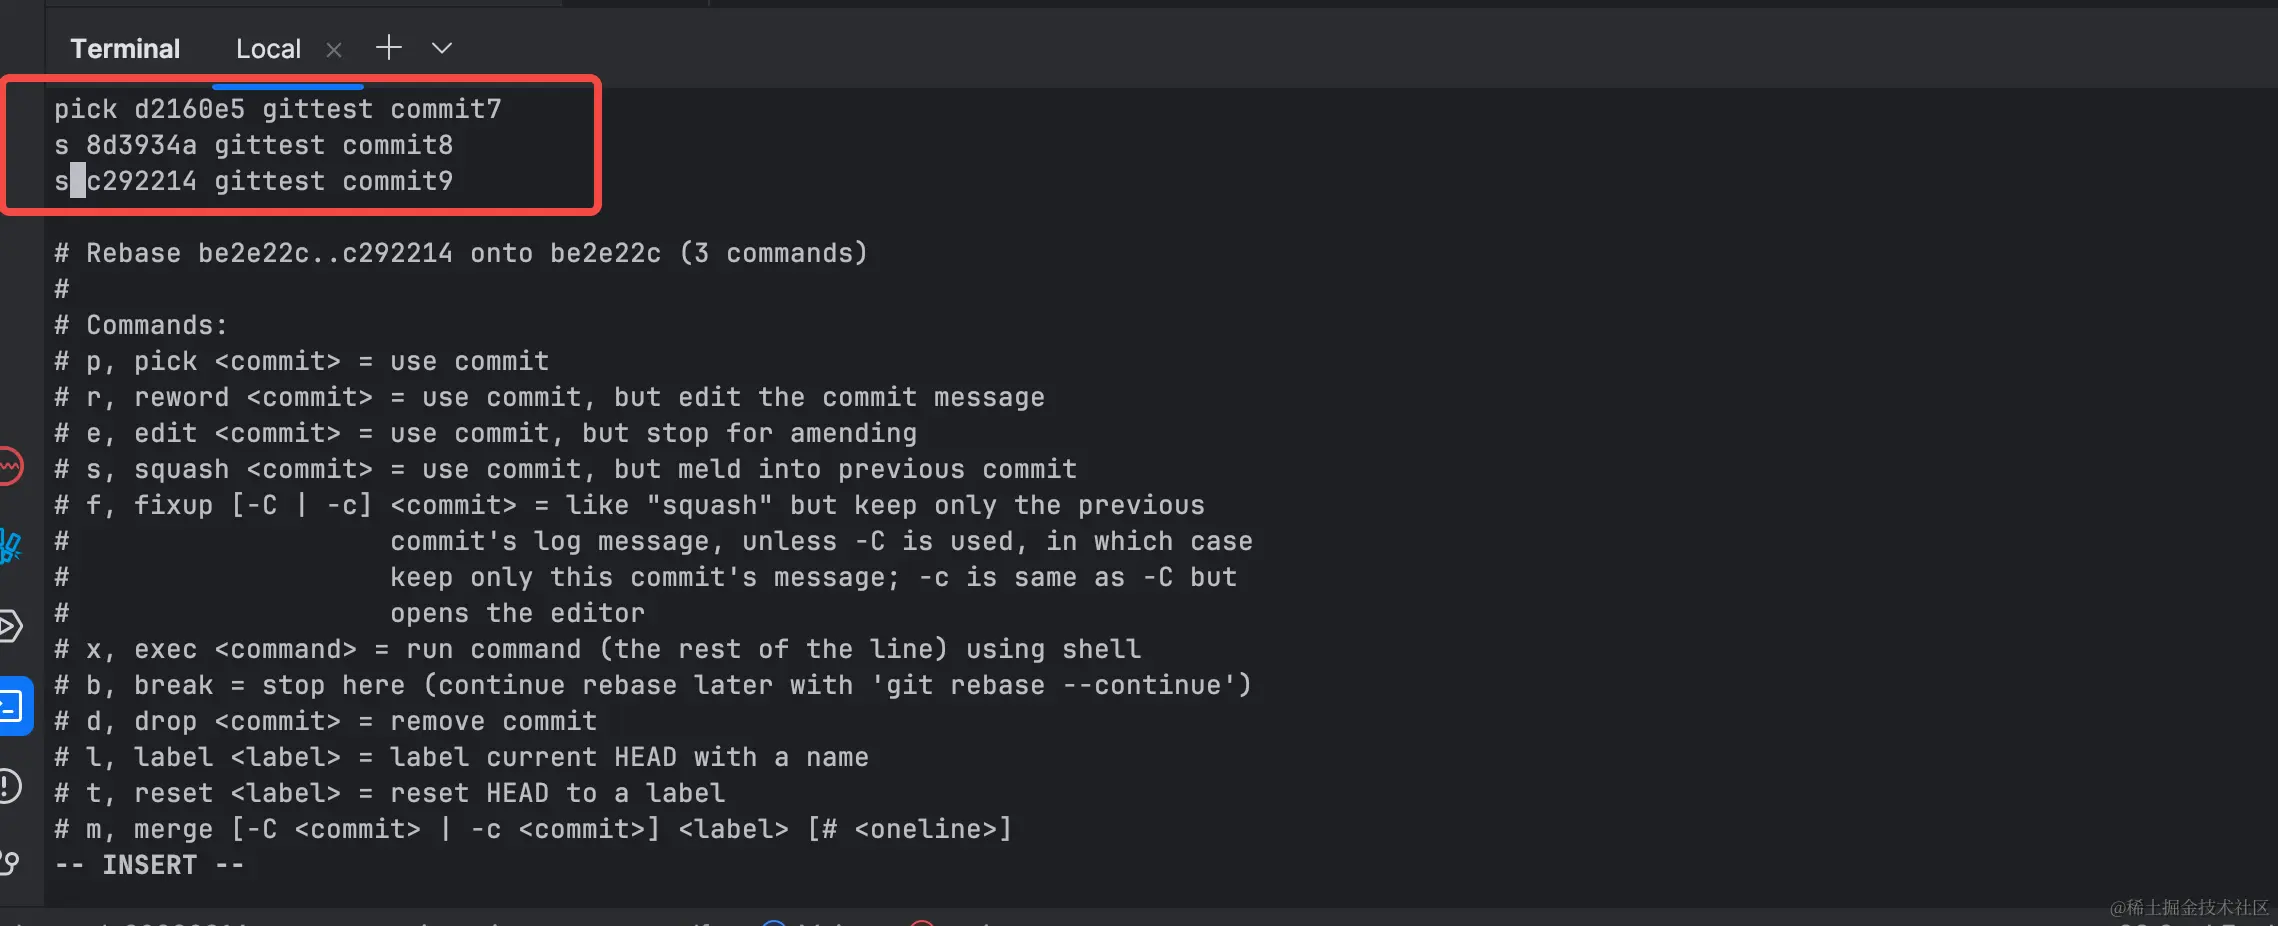
Task: Place cursor on pick d2160e5 commit7 line
Action: click(278, 109)
